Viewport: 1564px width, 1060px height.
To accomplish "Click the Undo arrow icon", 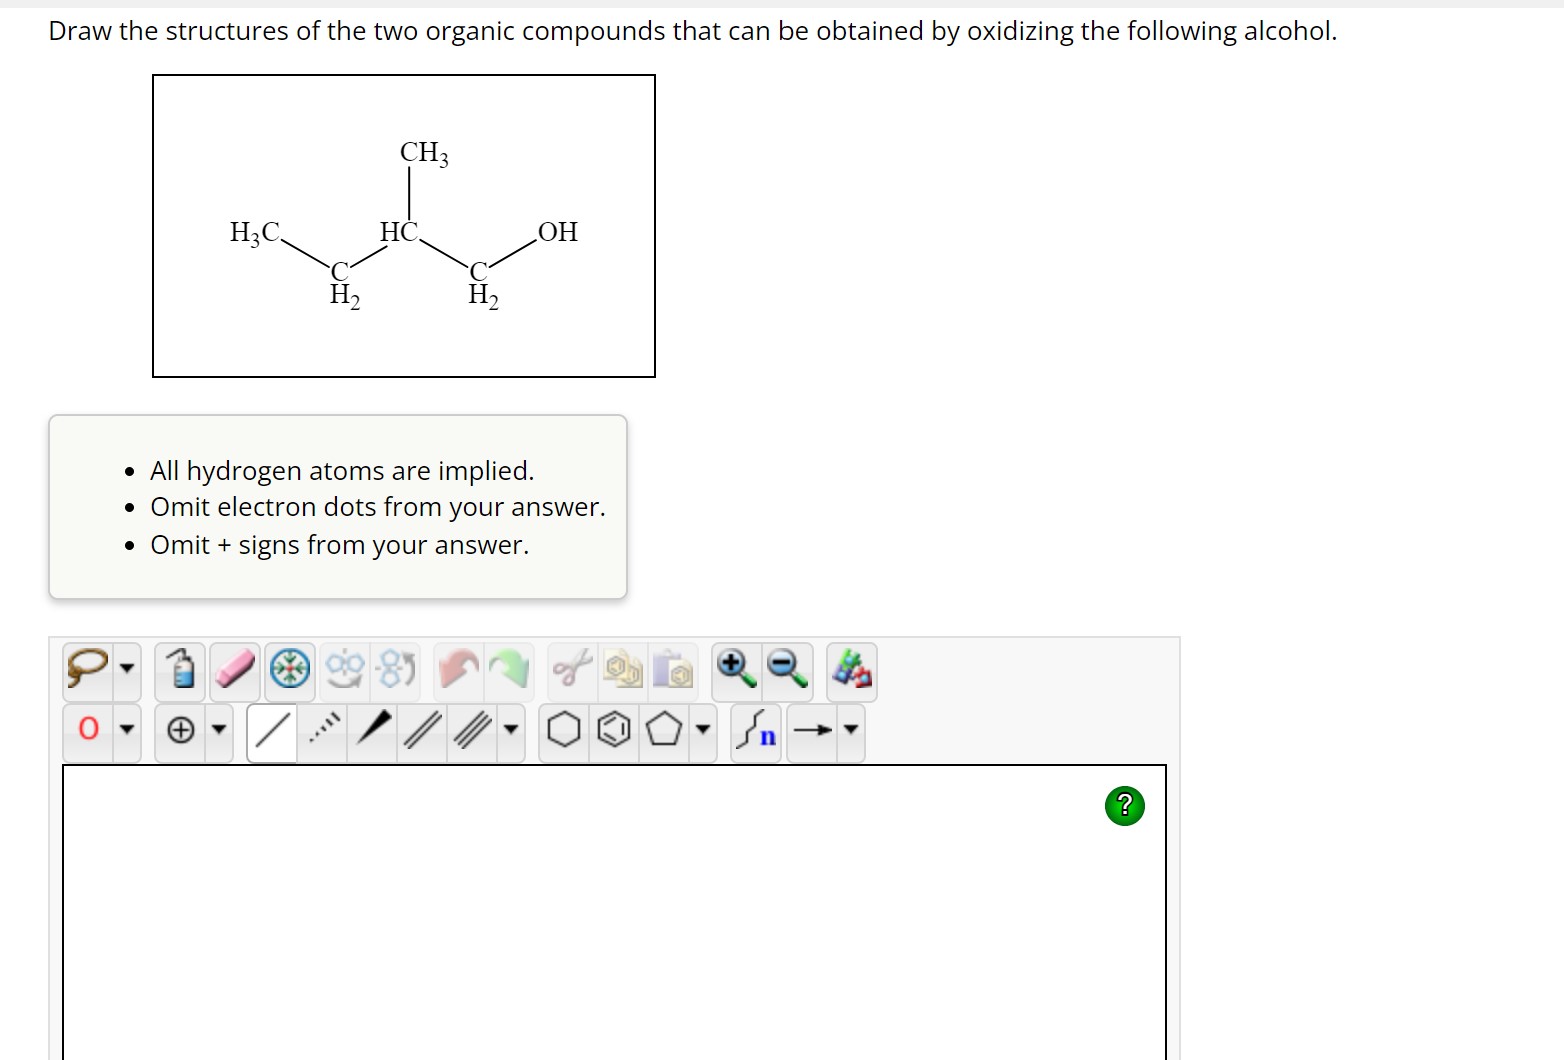I will tap(458, 670).
